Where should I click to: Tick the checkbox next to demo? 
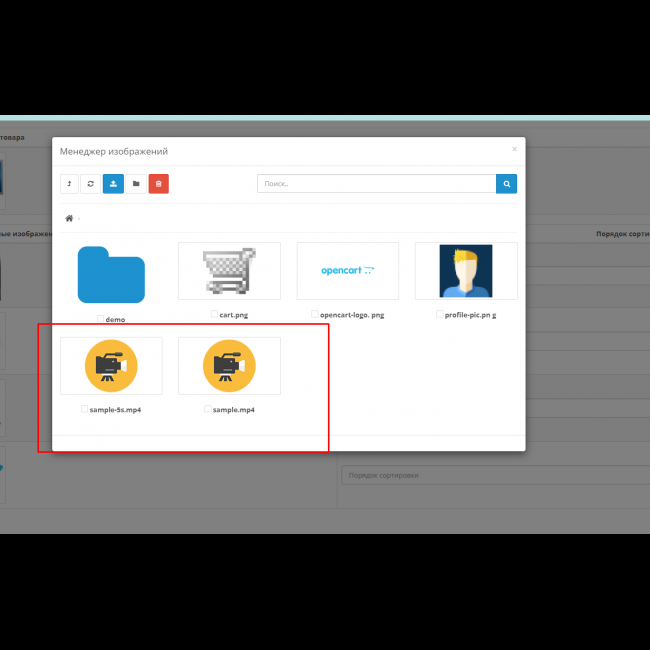(x=100, y=319)
